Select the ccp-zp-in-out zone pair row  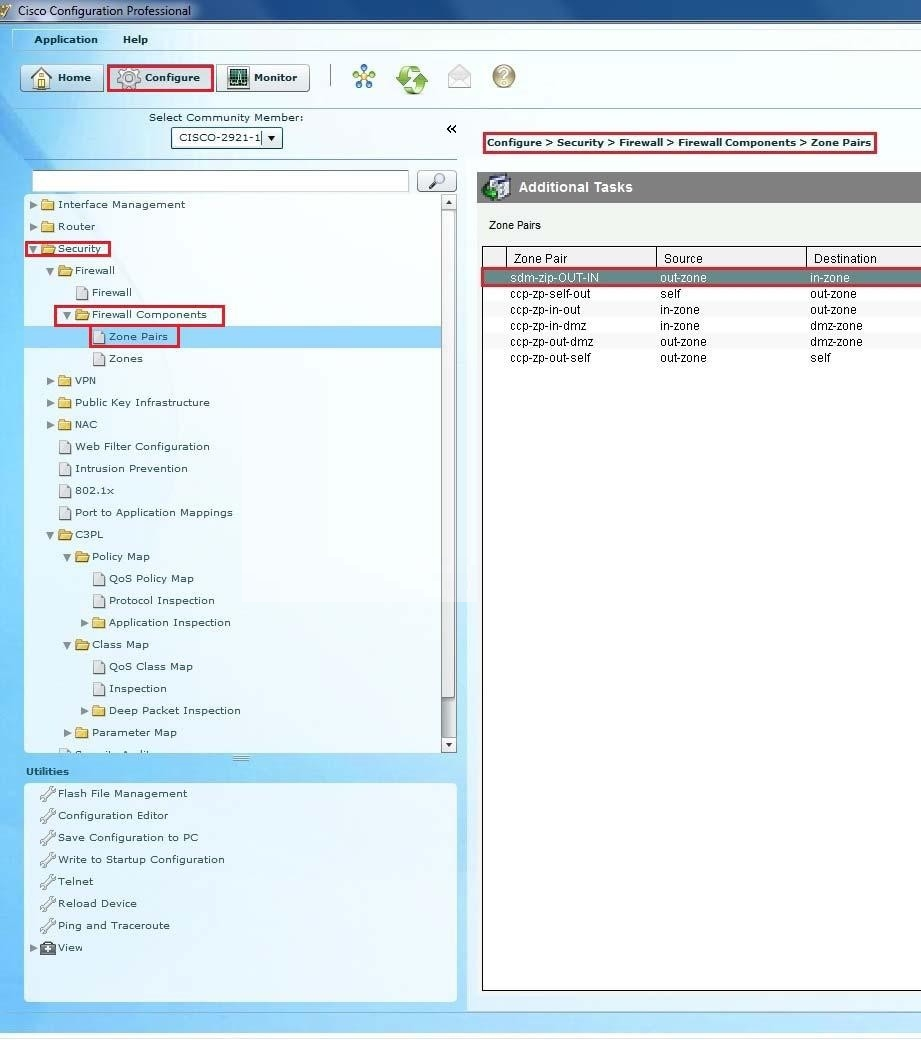[x=702, y=310]
